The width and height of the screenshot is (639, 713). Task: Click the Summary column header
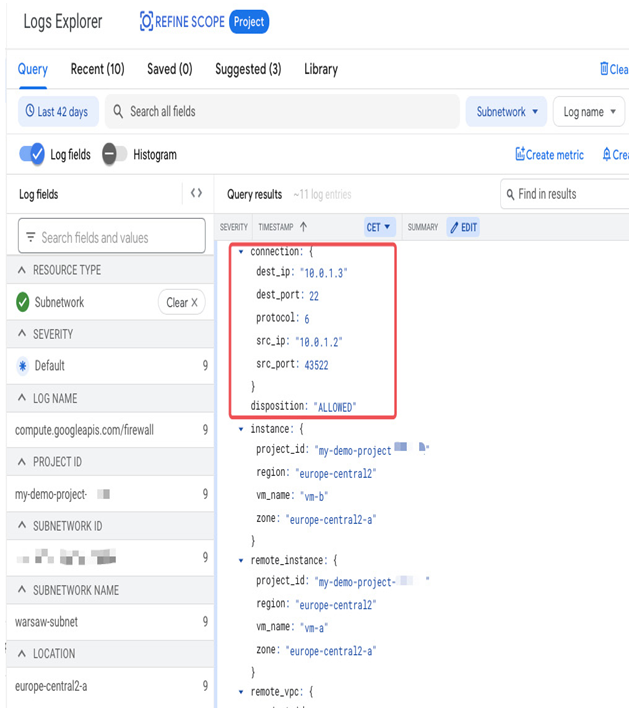pyautogui.click(x=423, y=227)
